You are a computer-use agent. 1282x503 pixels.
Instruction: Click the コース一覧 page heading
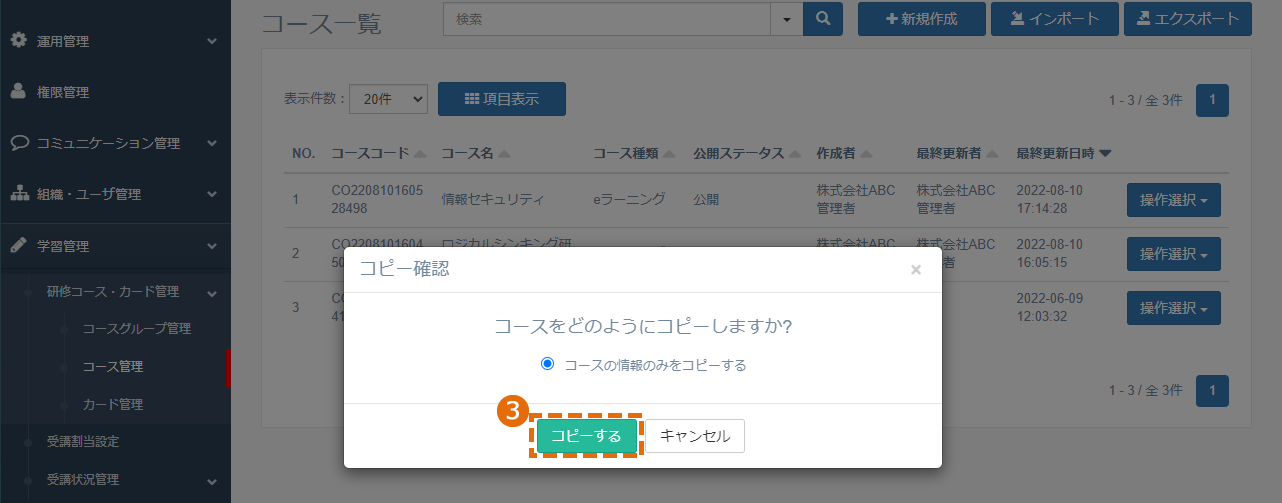click(321, 23)
